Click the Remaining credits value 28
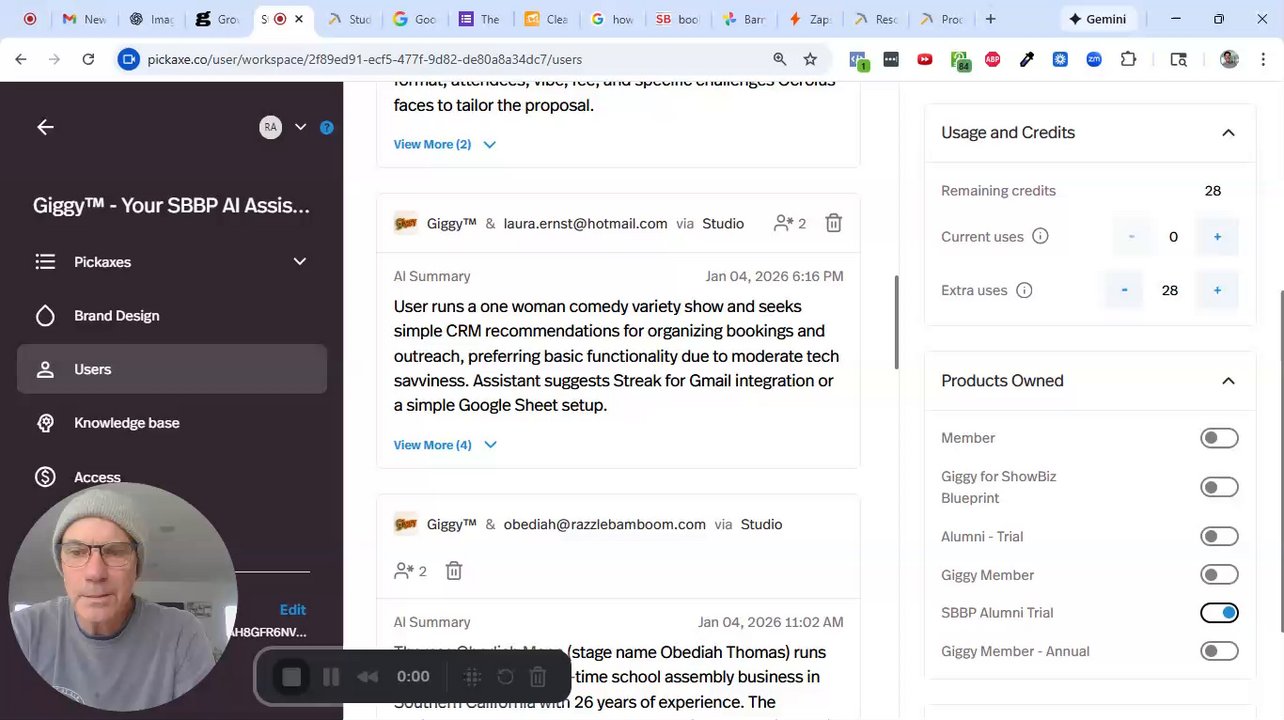 pos(1212,191)
